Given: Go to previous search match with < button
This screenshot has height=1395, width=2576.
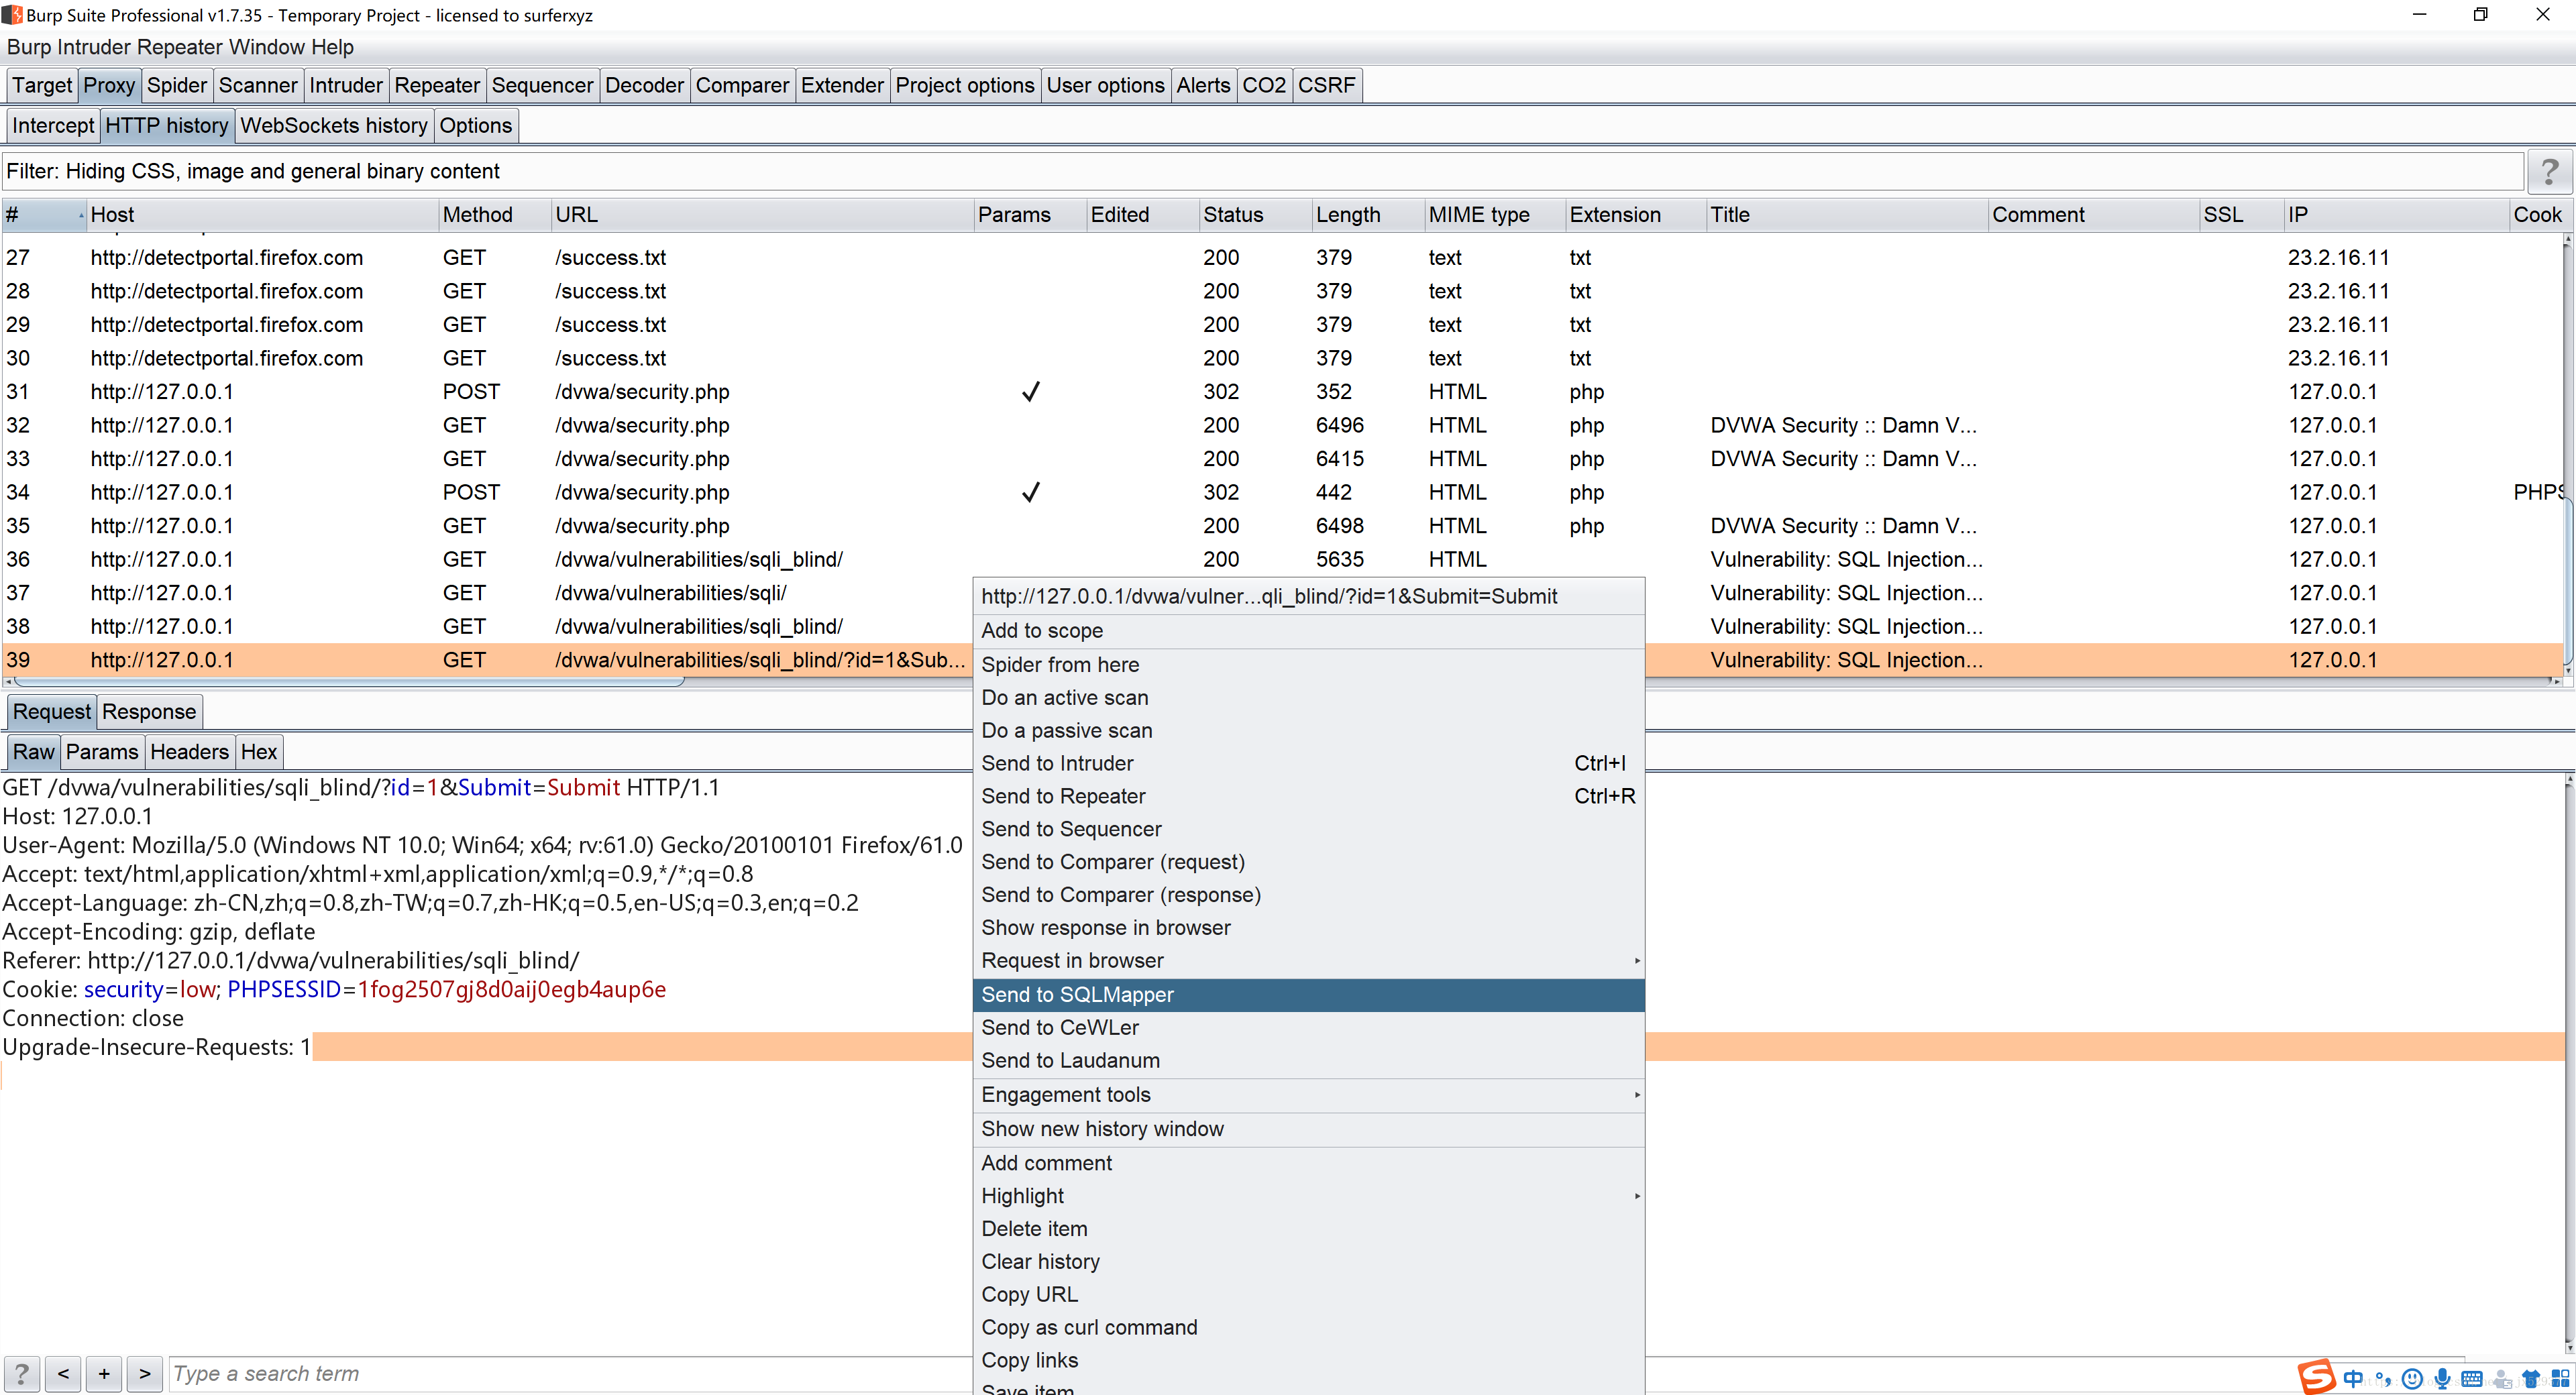Looking at the screenshot, I should tap(63, 1373).
